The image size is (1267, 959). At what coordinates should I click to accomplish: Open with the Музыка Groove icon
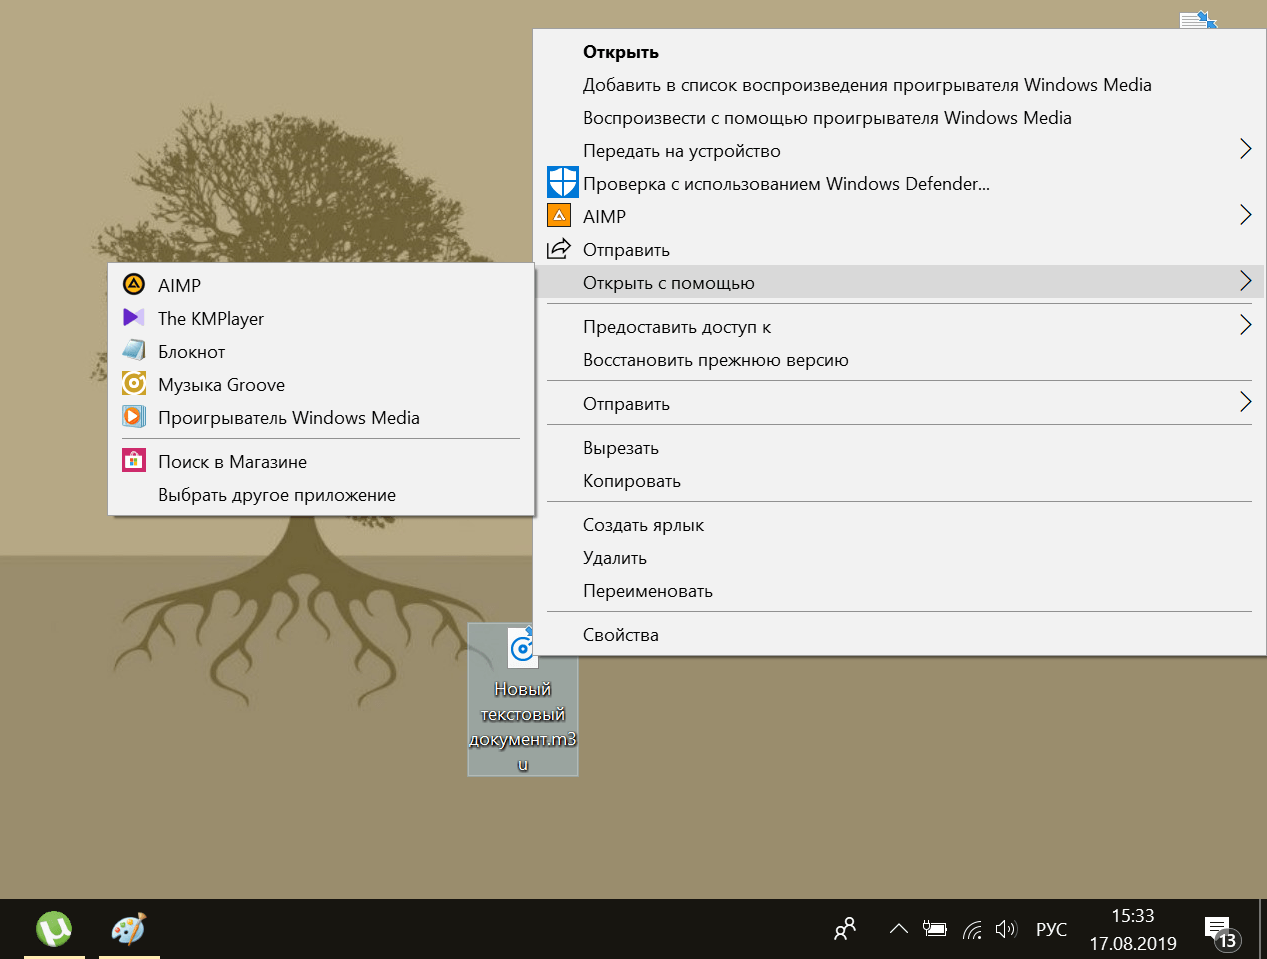tap(134, 384)
